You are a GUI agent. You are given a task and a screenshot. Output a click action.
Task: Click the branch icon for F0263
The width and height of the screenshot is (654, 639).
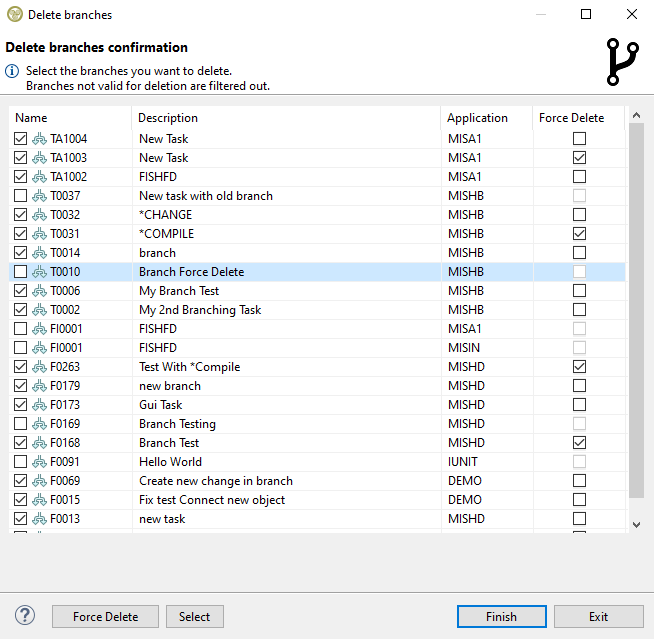coord(40,367)
